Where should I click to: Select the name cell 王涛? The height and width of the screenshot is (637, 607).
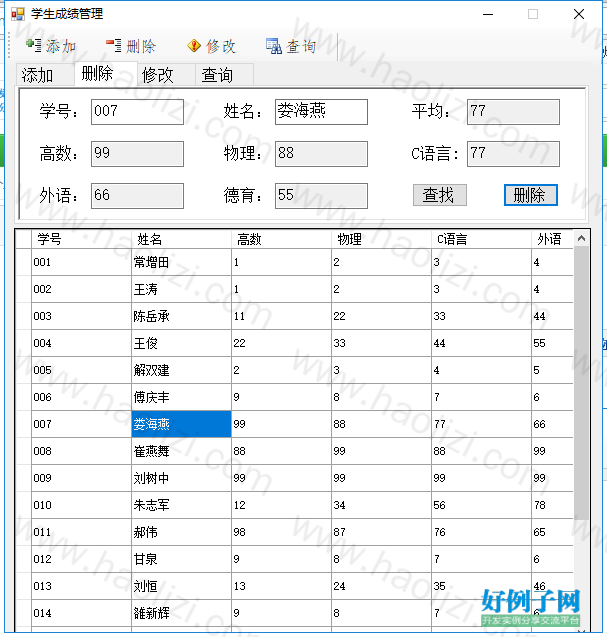point(181,289)
